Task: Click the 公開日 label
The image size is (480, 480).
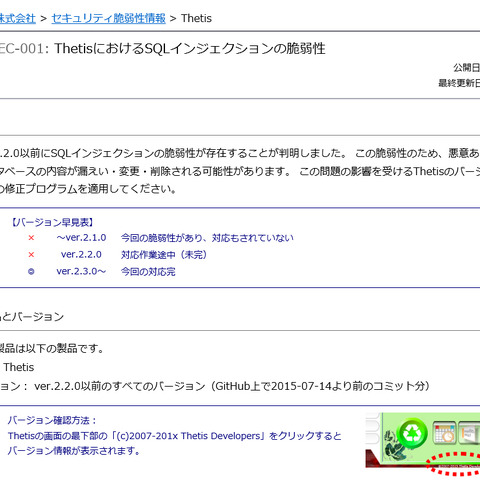Action: click(x=467, y=68)
